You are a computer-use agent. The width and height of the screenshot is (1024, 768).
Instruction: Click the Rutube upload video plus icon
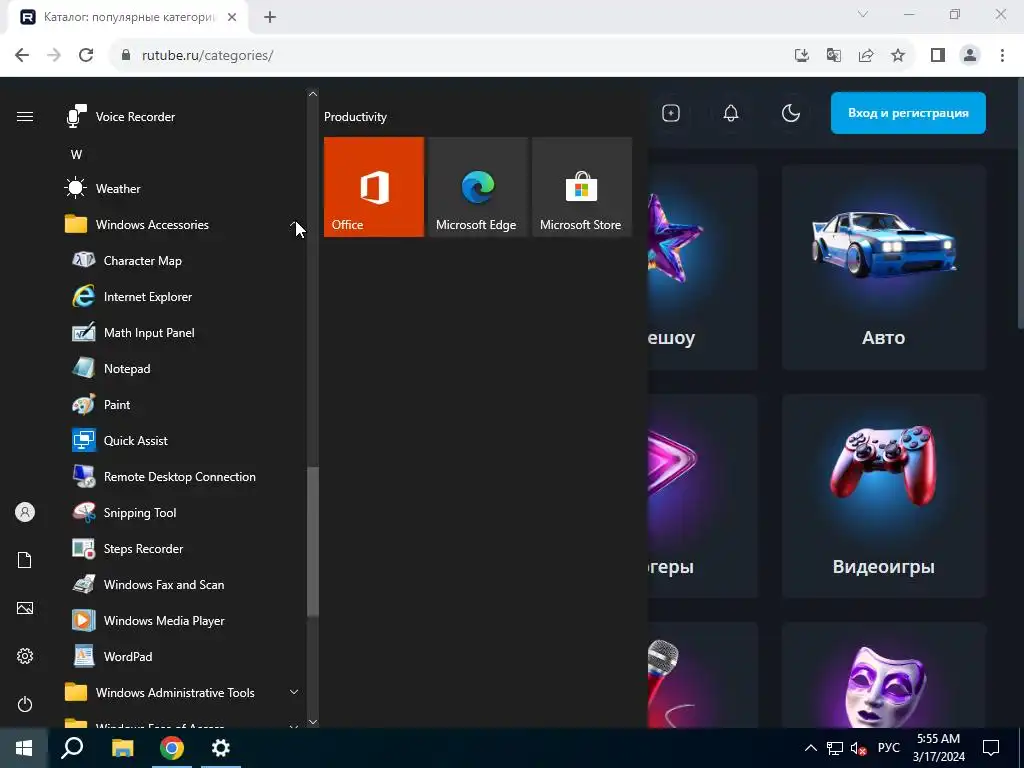coord(671,113)
